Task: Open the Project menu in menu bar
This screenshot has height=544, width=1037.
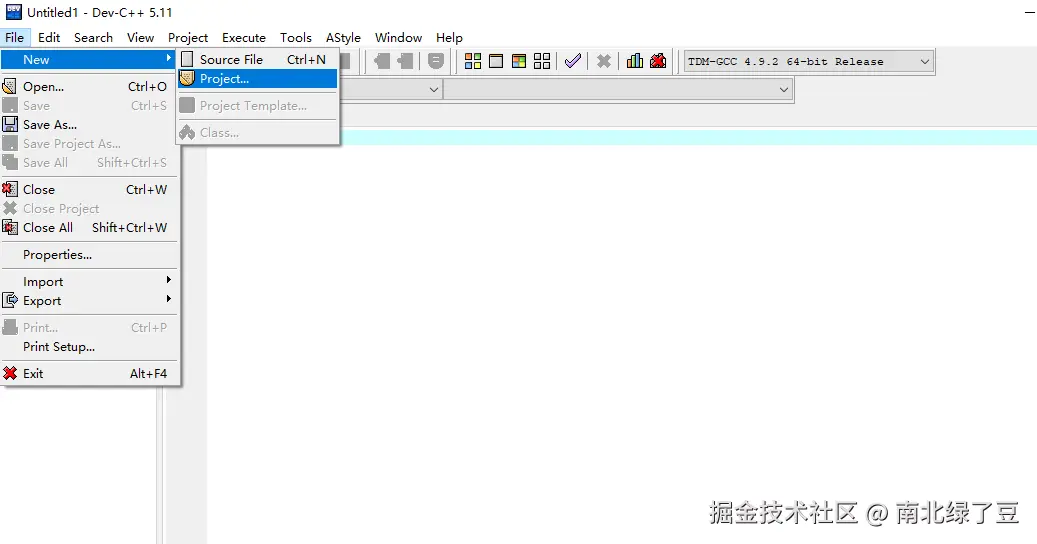Action: point(188,38)
